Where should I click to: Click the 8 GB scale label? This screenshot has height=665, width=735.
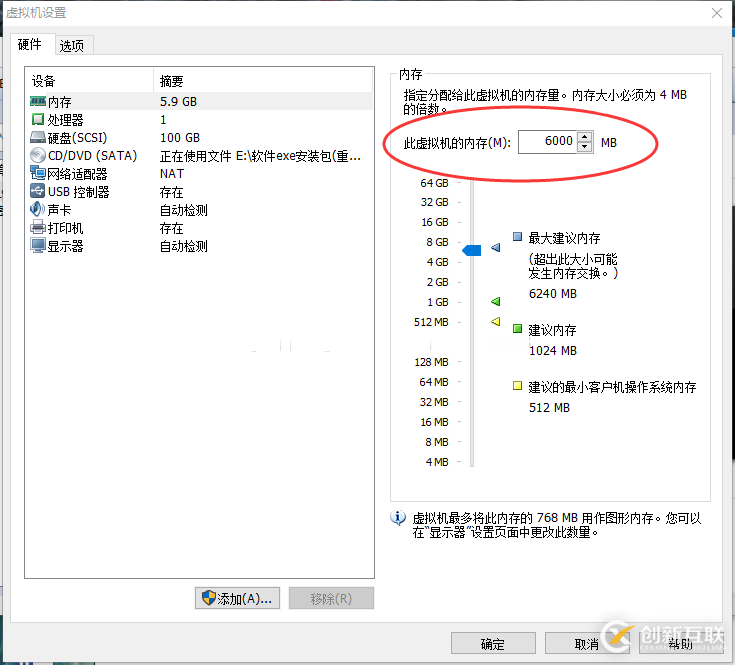click(437, 242)
